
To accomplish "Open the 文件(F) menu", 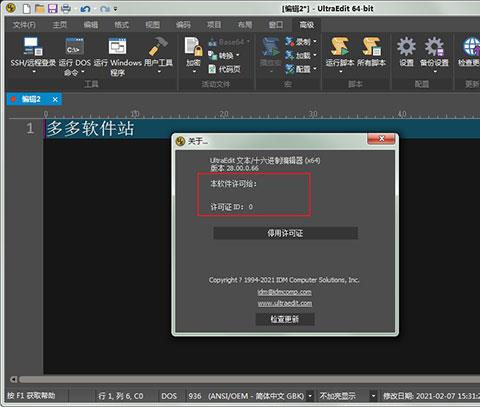I will [x=24, y=25].
